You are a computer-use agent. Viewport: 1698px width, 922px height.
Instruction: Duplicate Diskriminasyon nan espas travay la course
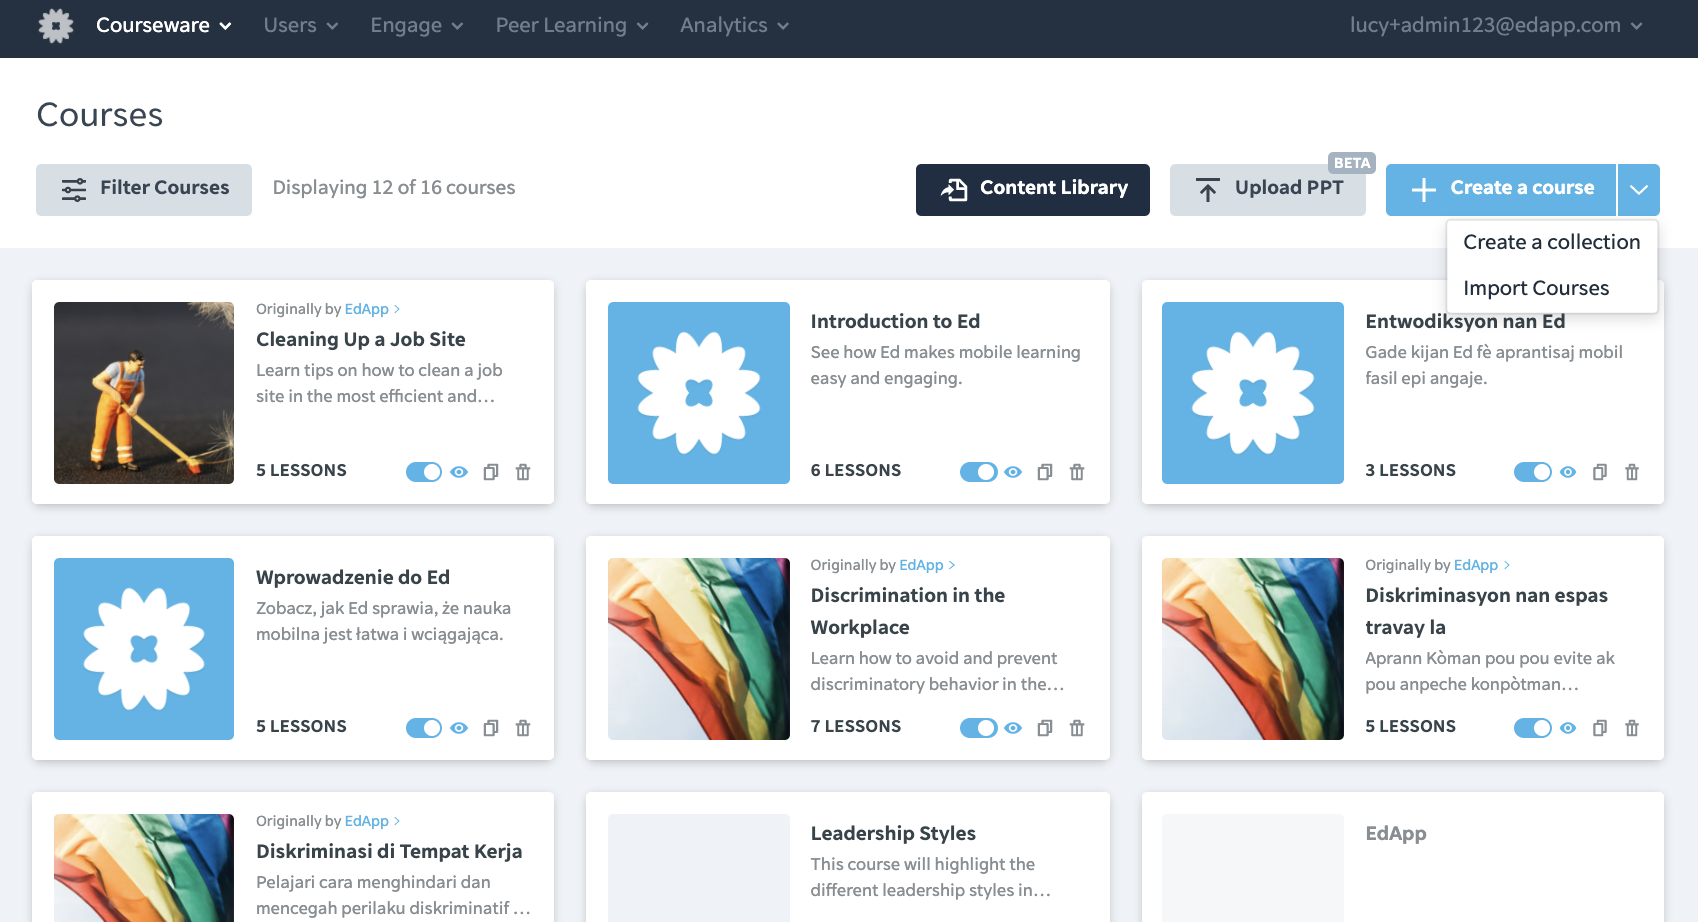1600,728
